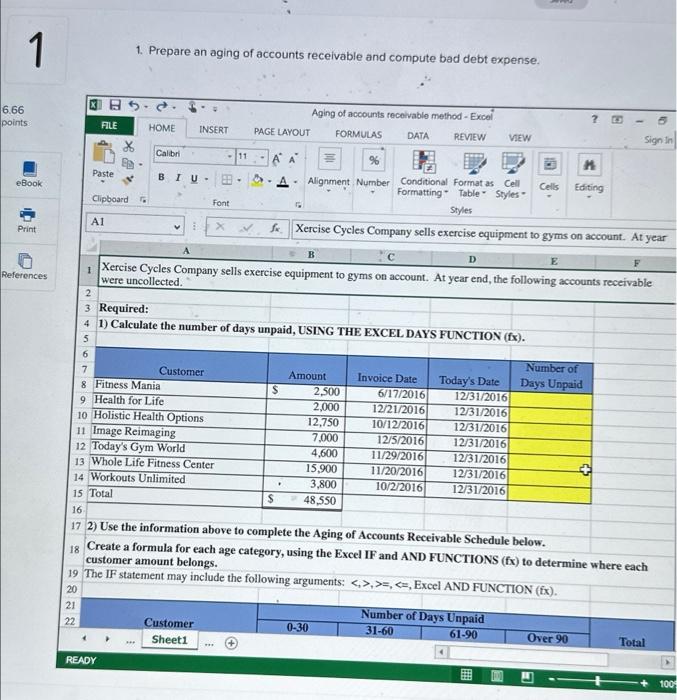Image resolution: width=677 pixels, height=700 pixels.
Task: Click the Decrease Font Size icon
Action: tap(293, 159)
